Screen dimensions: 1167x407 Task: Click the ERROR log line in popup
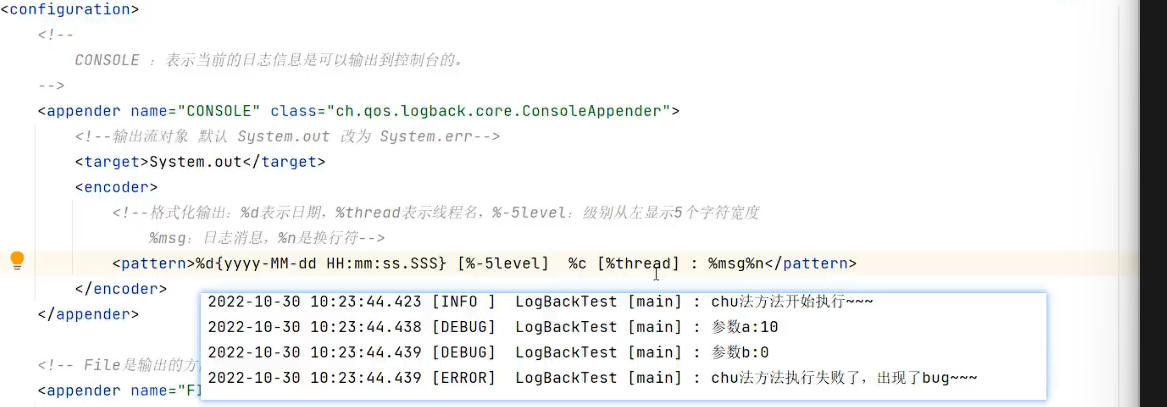tap(590, 378)
